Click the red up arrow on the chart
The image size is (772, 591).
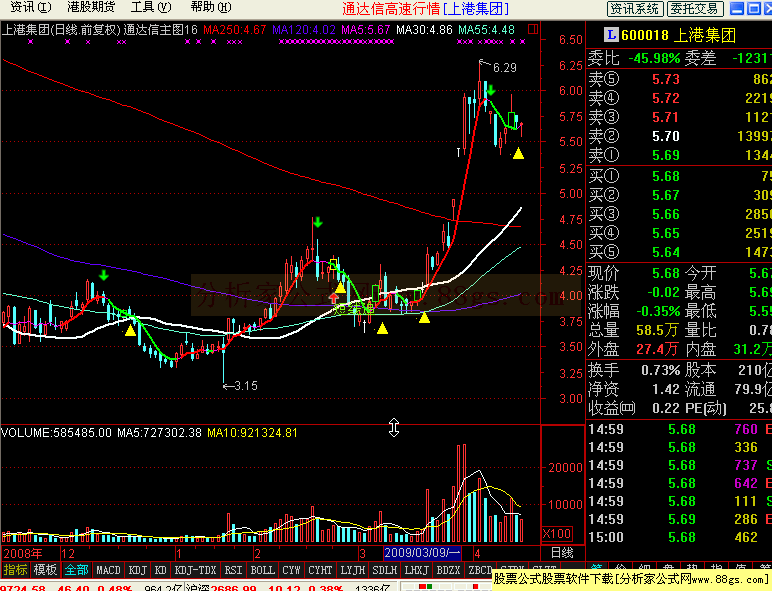[334, 297]
